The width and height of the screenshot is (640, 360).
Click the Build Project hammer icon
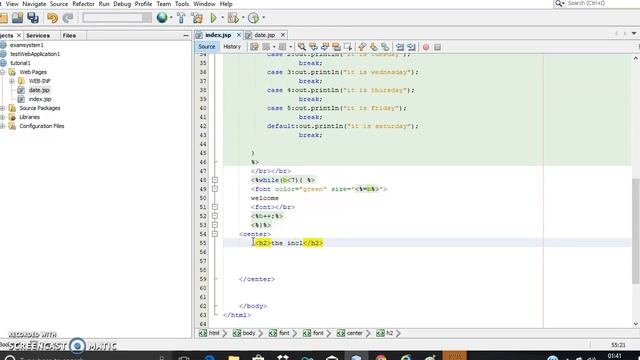[x=181, y=18]
